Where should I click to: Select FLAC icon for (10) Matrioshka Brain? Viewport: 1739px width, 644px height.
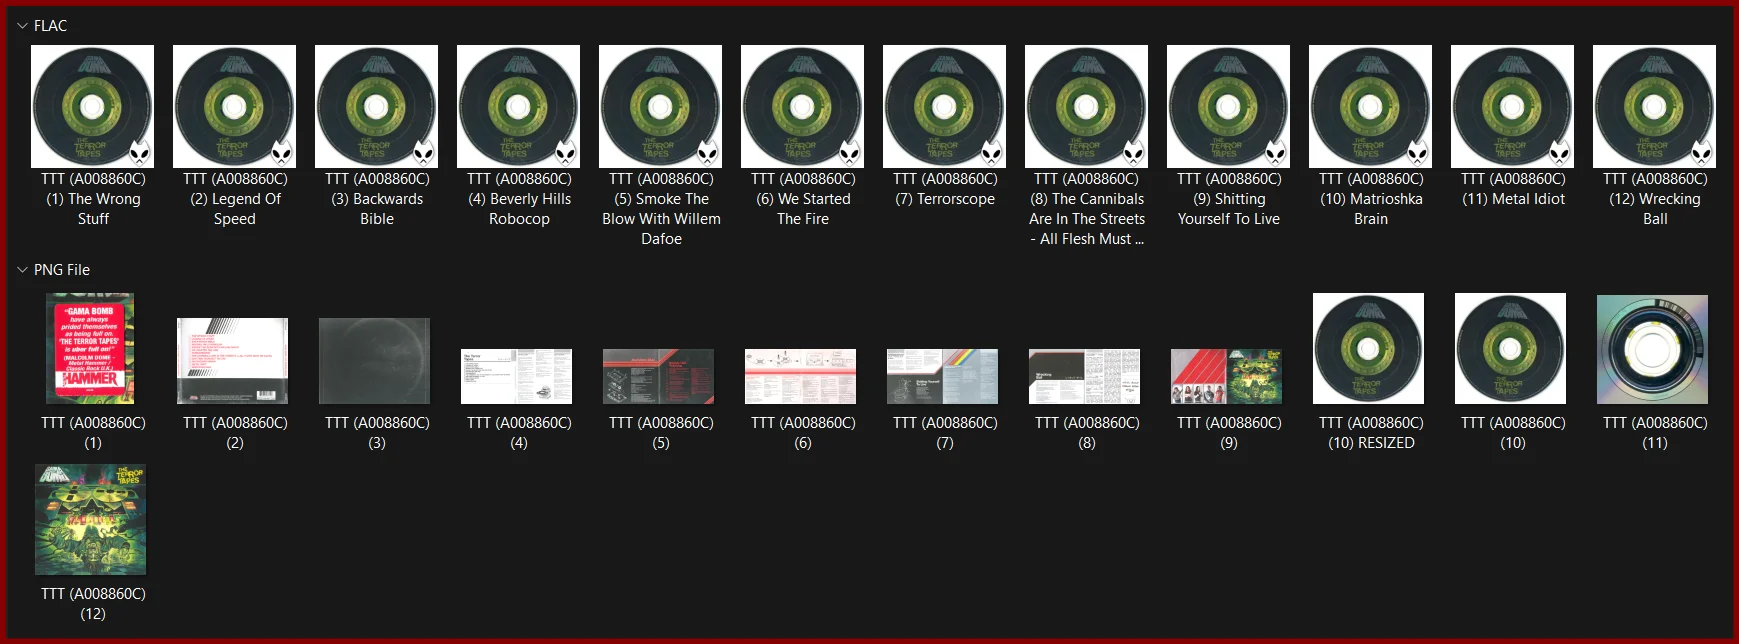pos(1371,106)
